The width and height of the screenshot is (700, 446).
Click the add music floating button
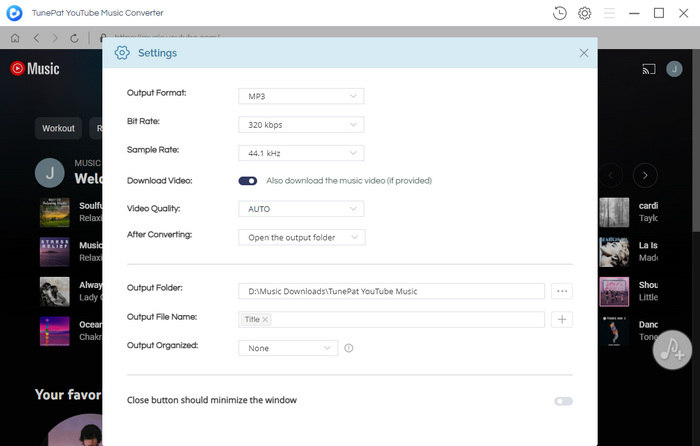coord(672,350)
